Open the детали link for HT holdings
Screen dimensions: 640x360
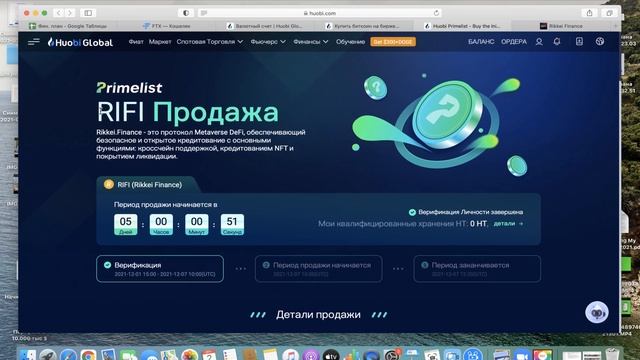pos(508,224)
